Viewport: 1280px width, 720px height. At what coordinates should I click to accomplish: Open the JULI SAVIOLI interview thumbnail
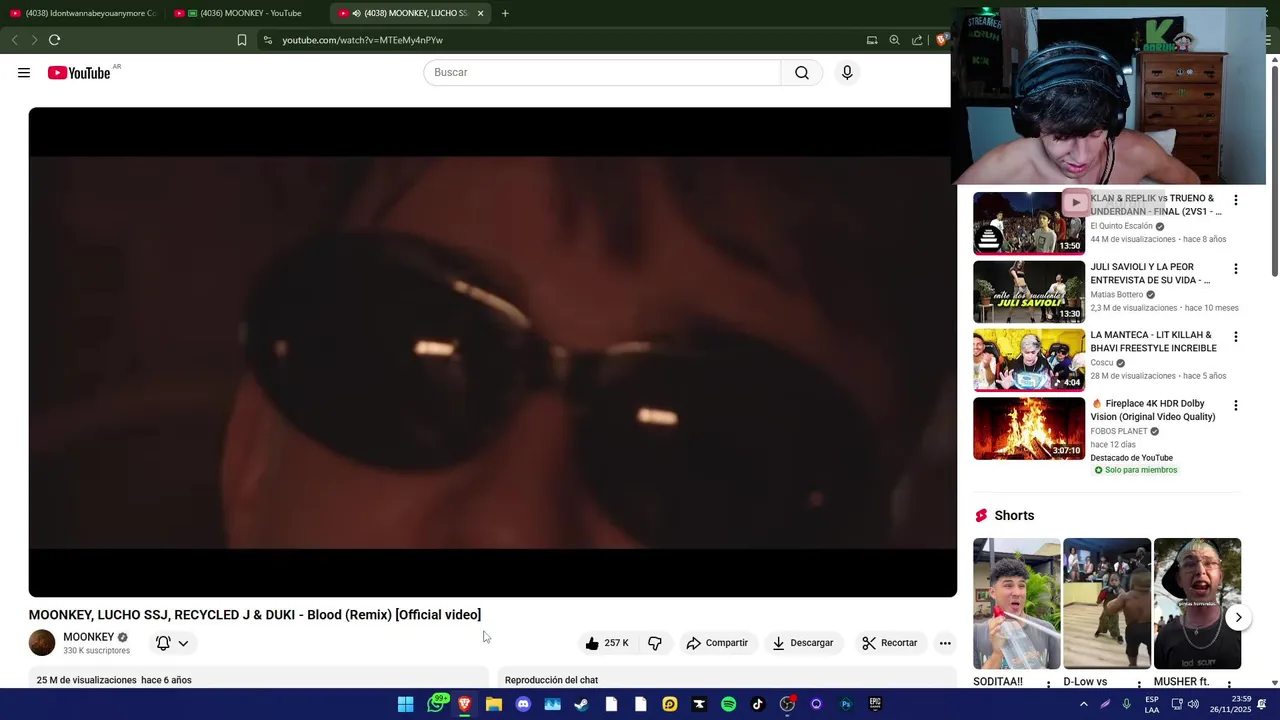[1028, 291]
